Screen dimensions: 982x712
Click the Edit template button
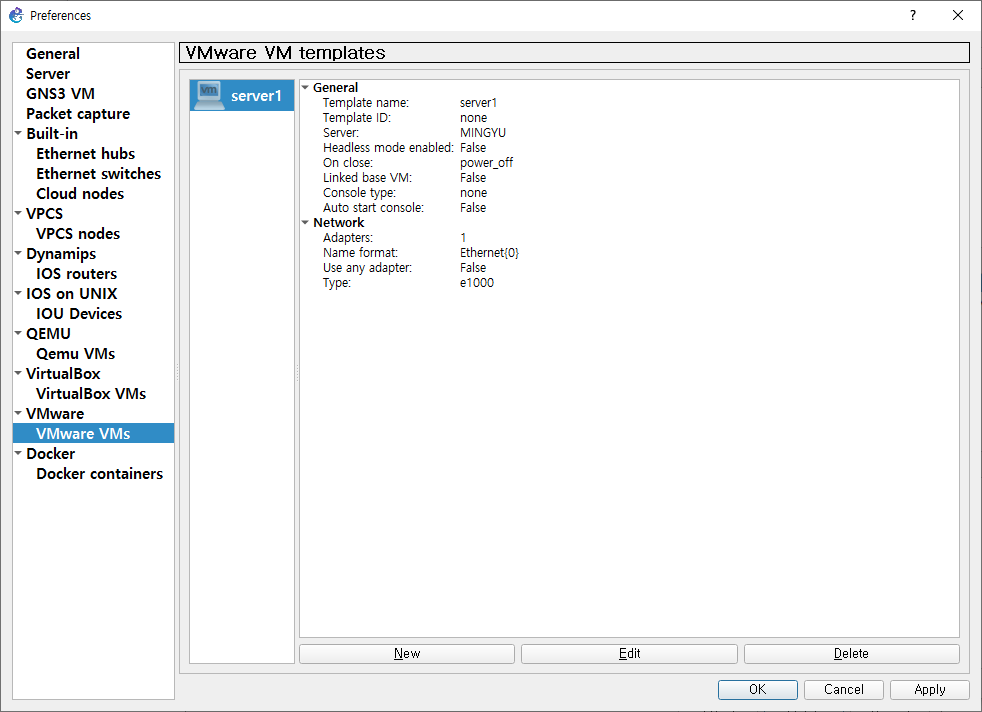[x=629, y=654]
